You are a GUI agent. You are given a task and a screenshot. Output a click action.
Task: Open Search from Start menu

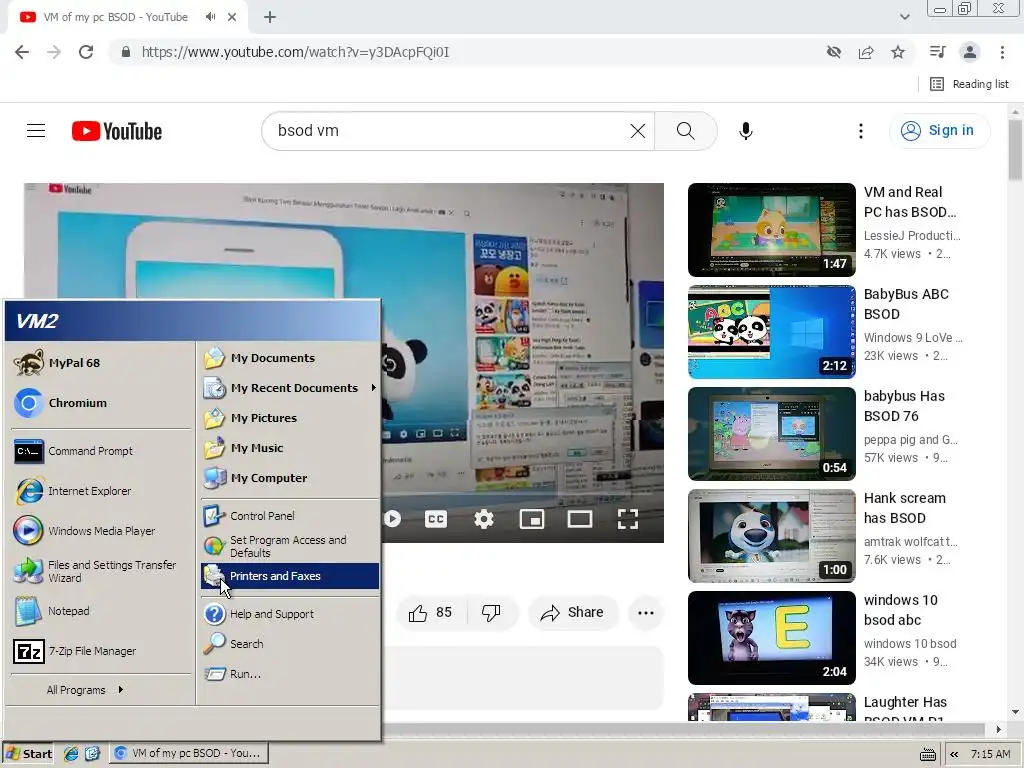(x=290, y=644)
